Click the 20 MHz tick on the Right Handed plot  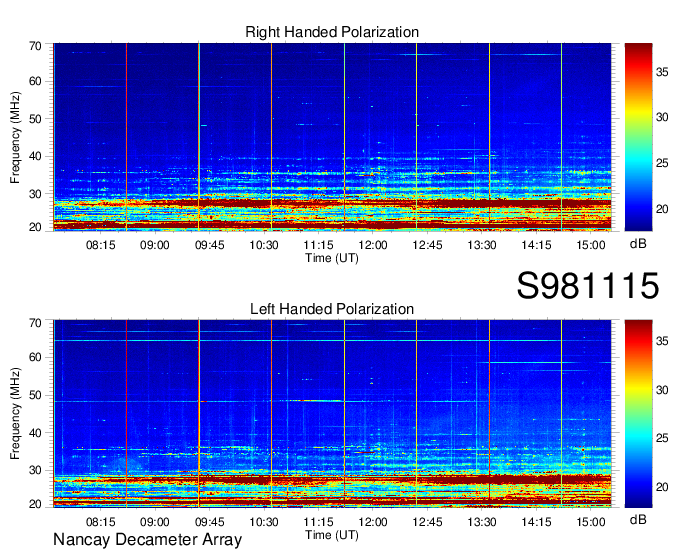(x=35, y=227)
